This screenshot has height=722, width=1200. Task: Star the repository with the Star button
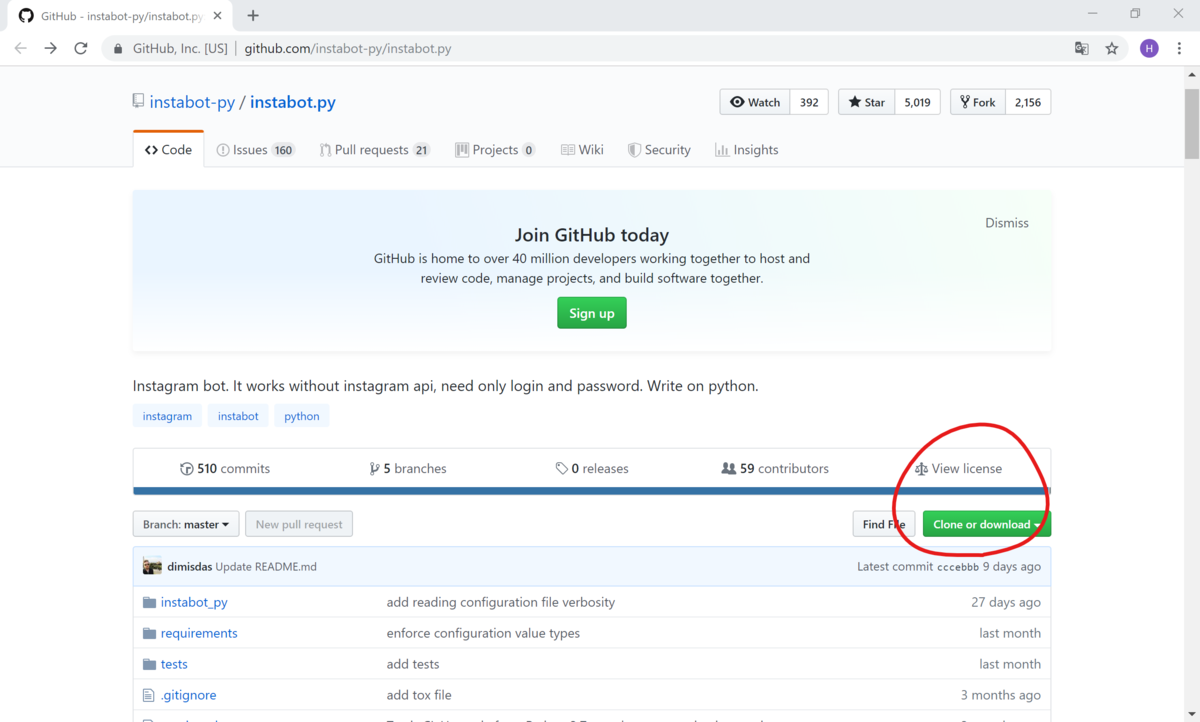point(867,102)
